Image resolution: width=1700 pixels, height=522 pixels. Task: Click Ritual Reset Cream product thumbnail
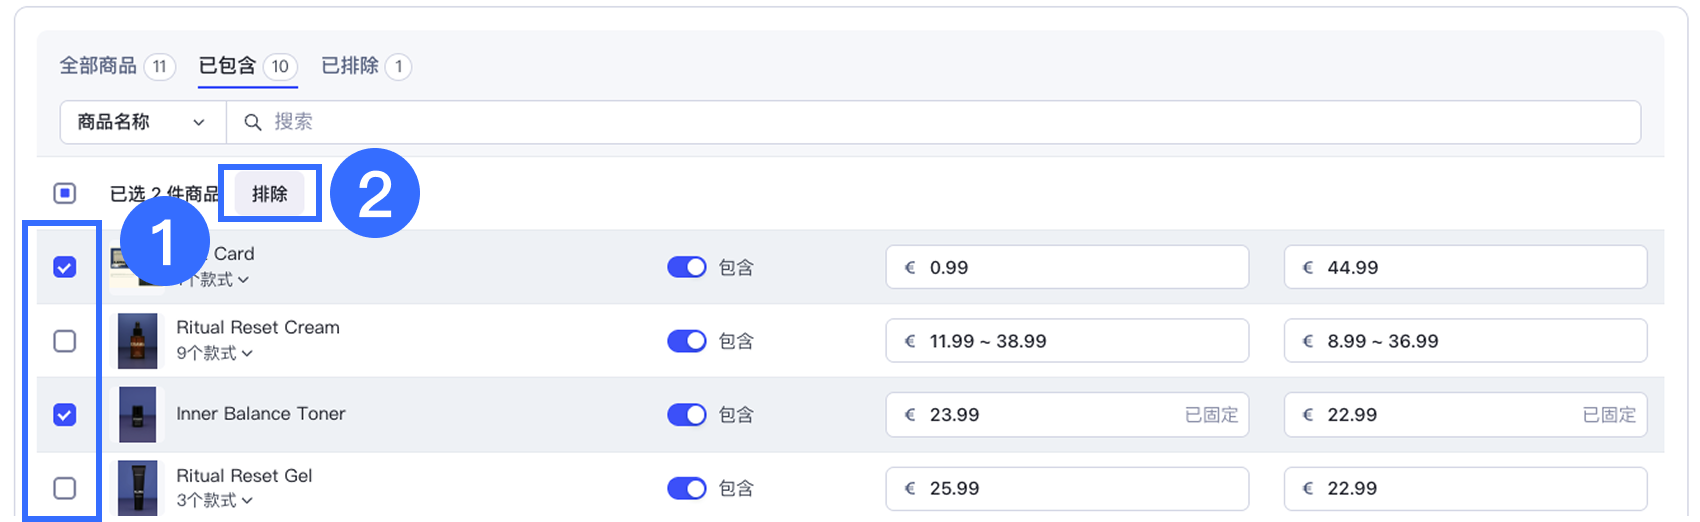138,341
